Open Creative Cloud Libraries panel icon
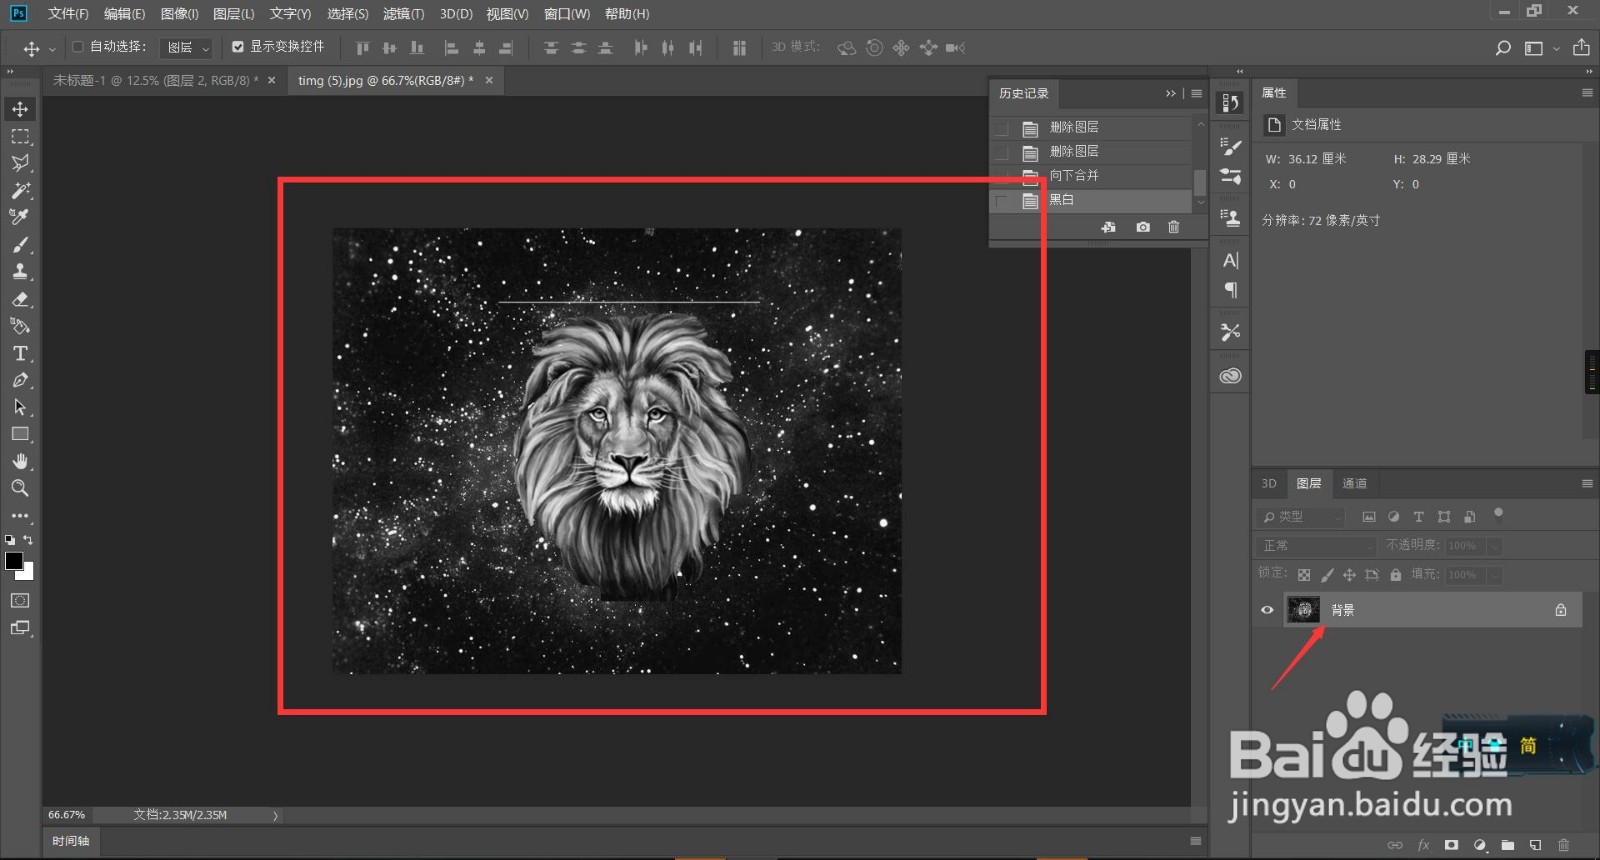 click(1230, 376)
